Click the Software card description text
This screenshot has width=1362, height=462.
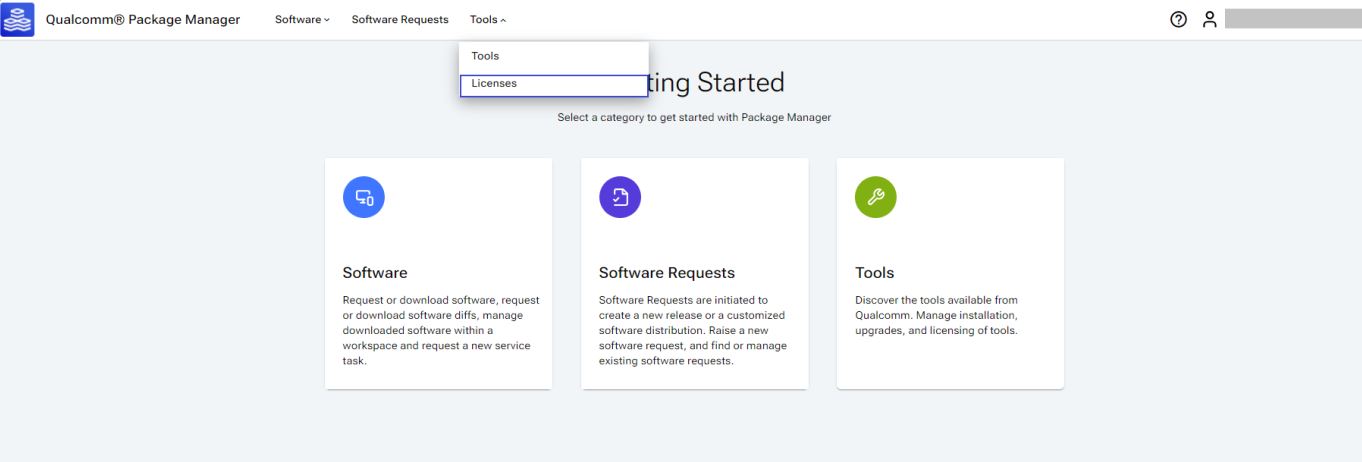coord(441,330)
